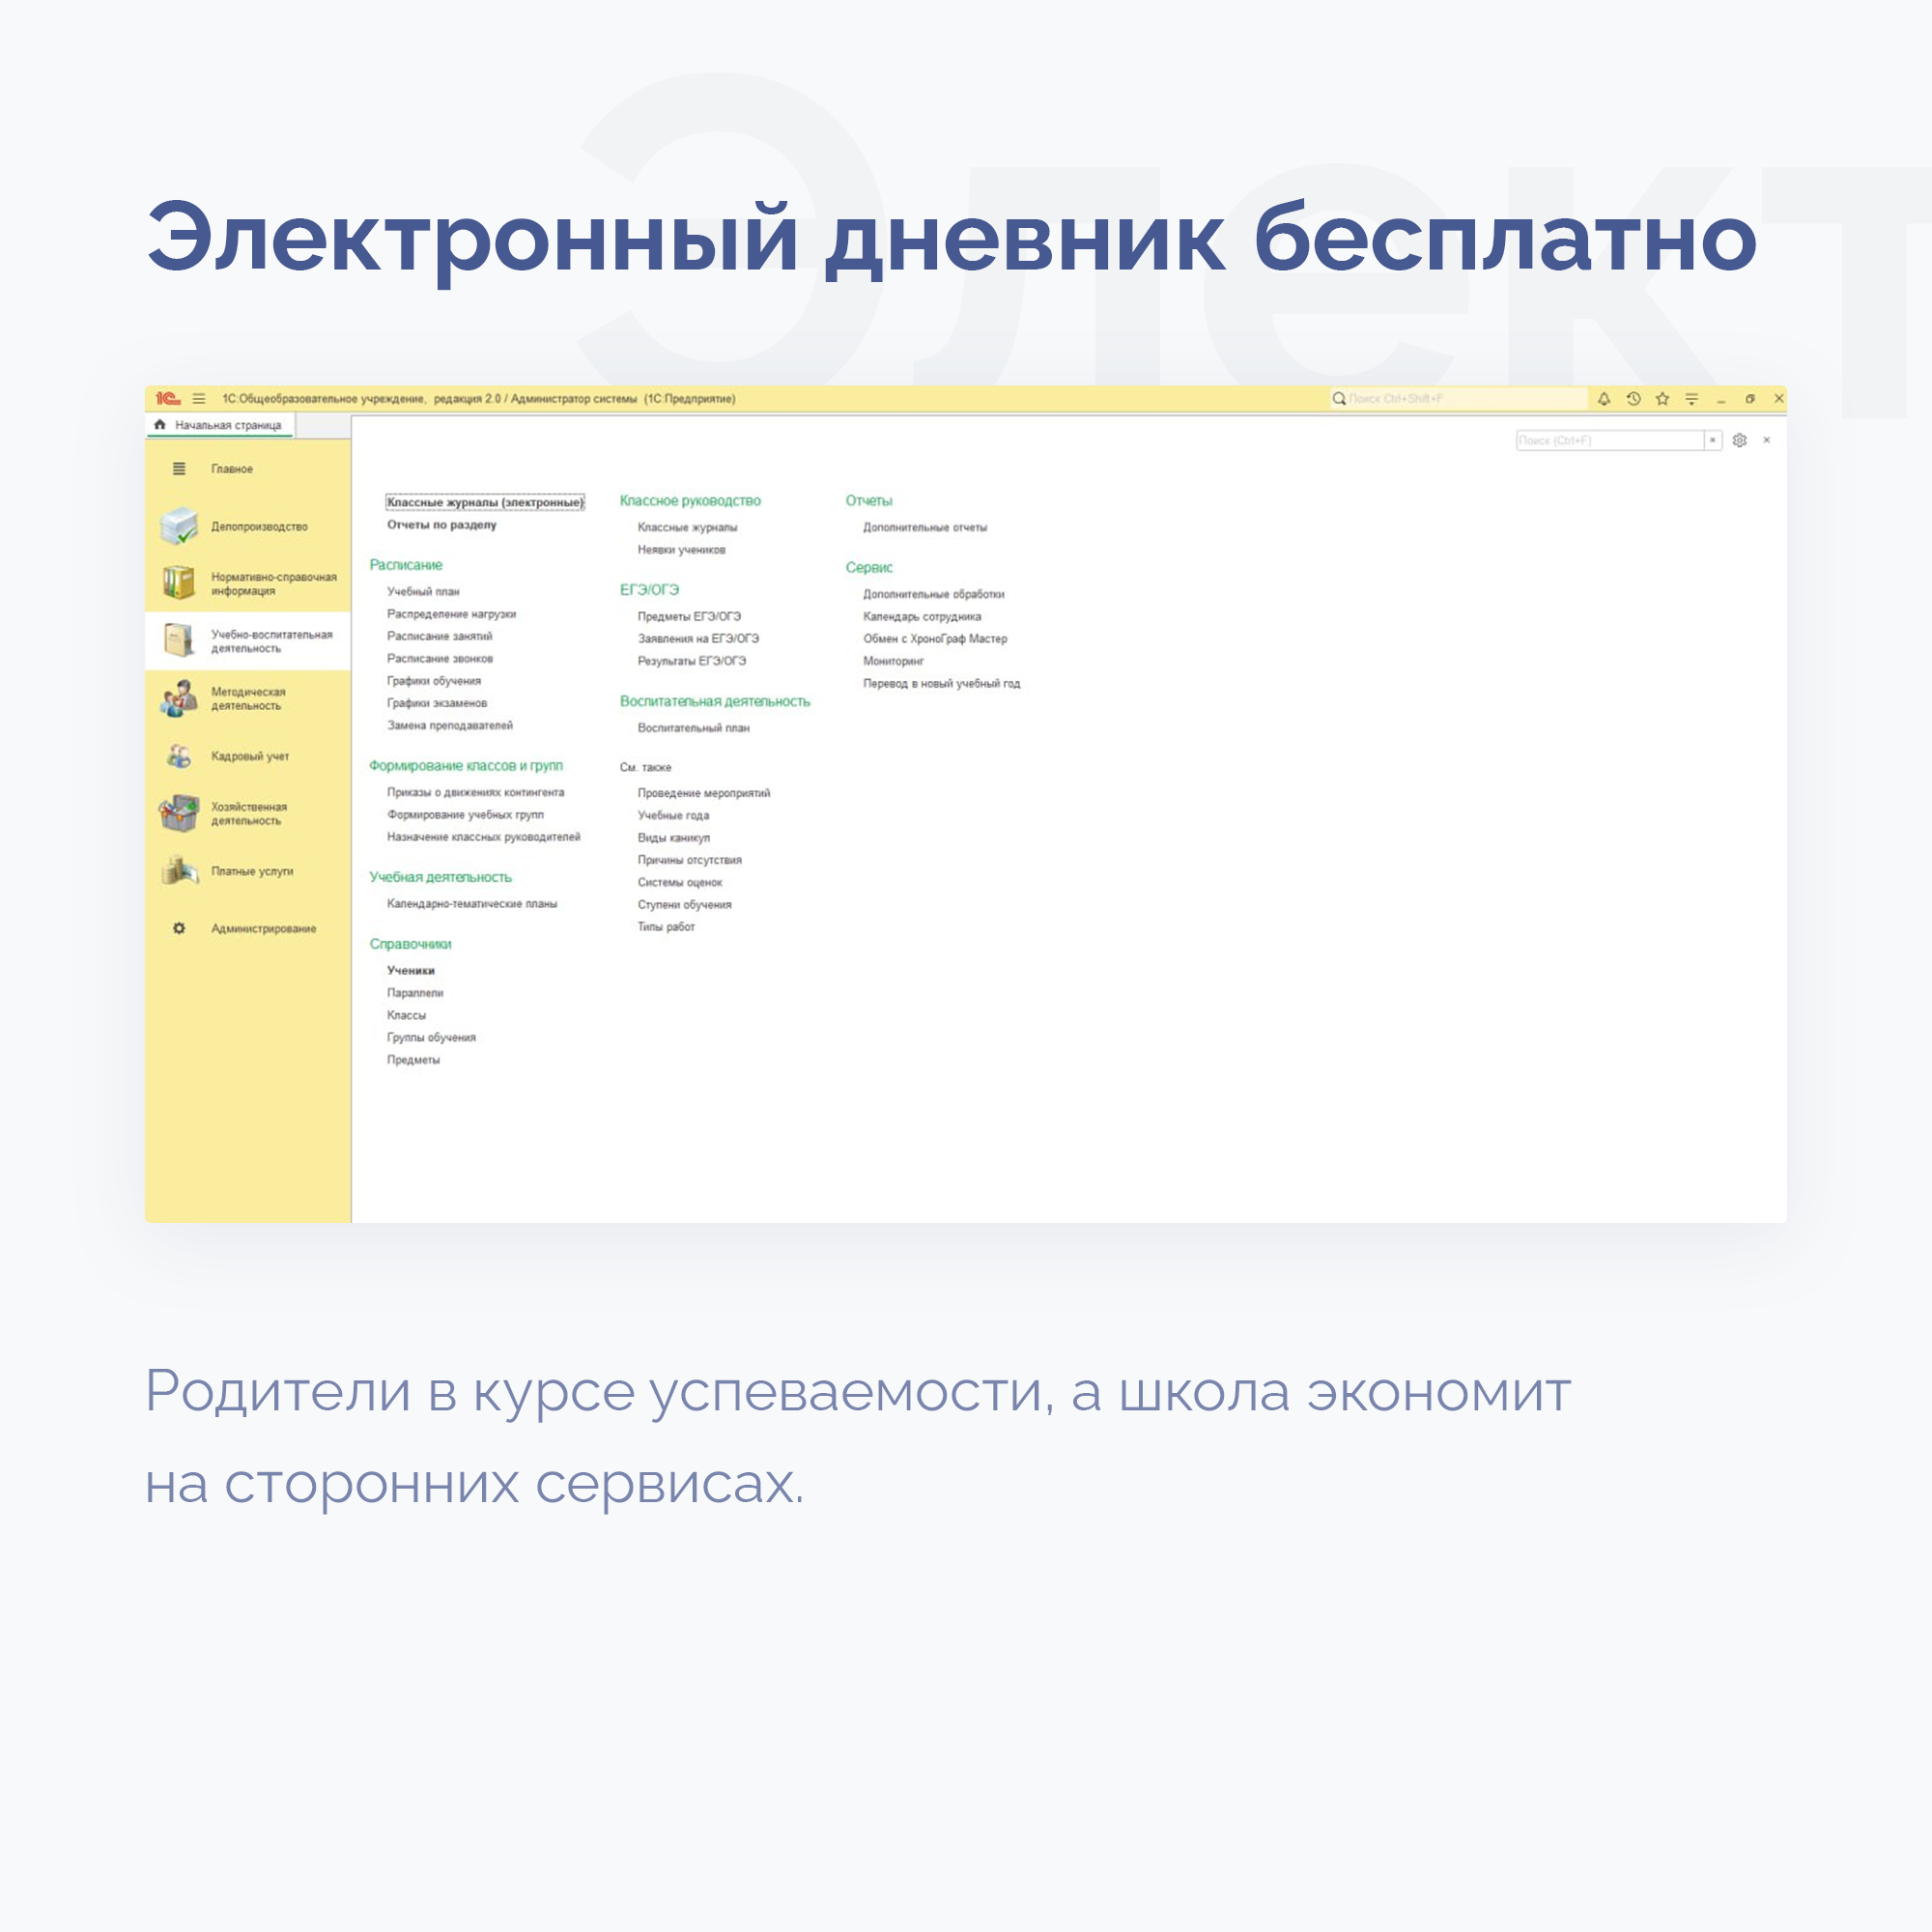Screen dimensions: 1932x1932
Task: Open Классные журналы (электронные)
Action: 485,502
